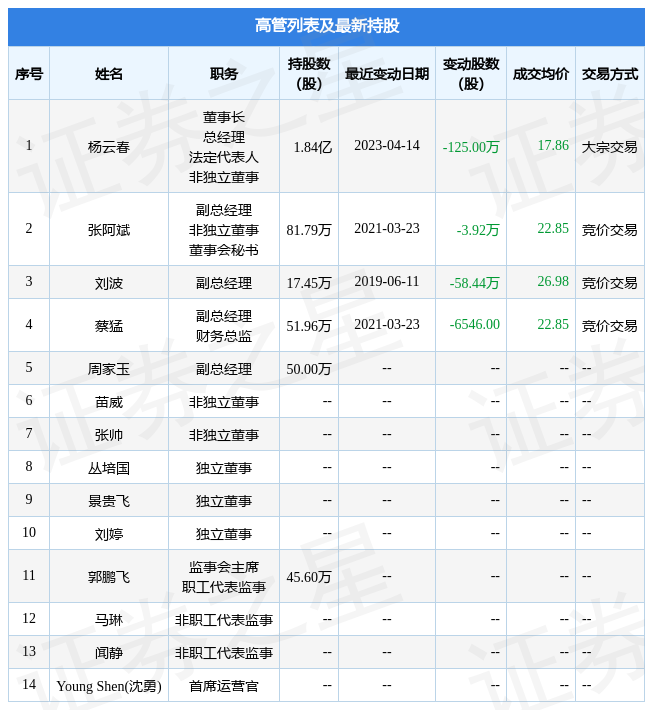Select the name Young Shen(沈勇)
This screenshot has height=710, width=645.
pos(109,686)
